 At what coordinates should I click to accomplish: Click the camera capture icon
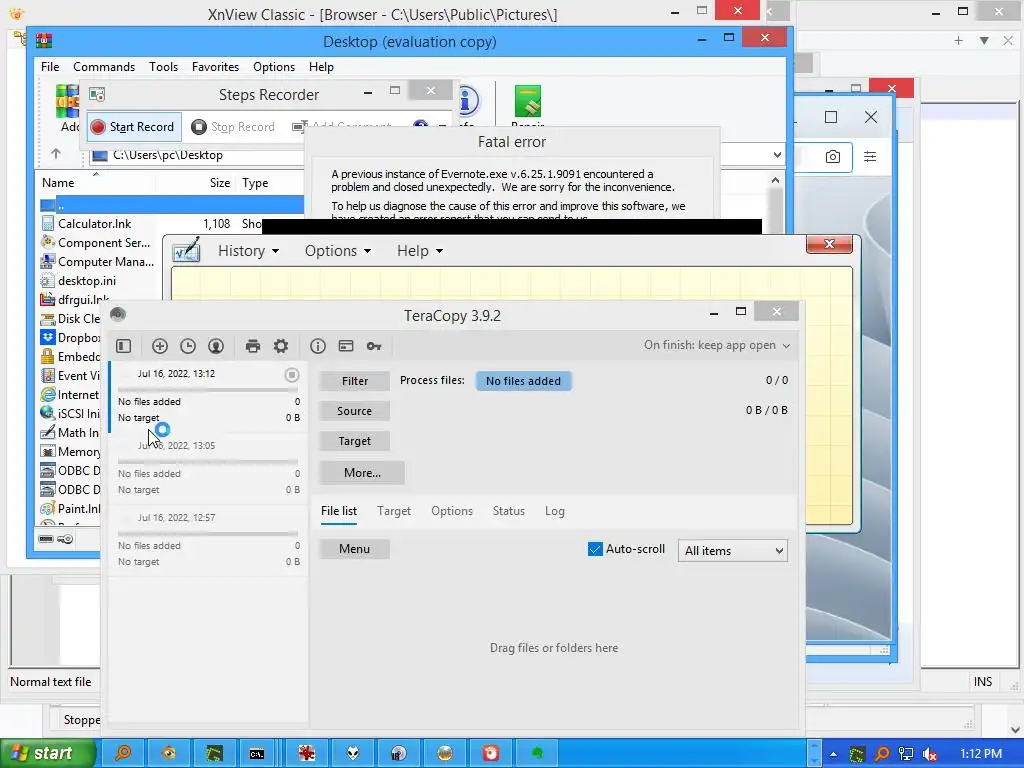pos(833,157)
